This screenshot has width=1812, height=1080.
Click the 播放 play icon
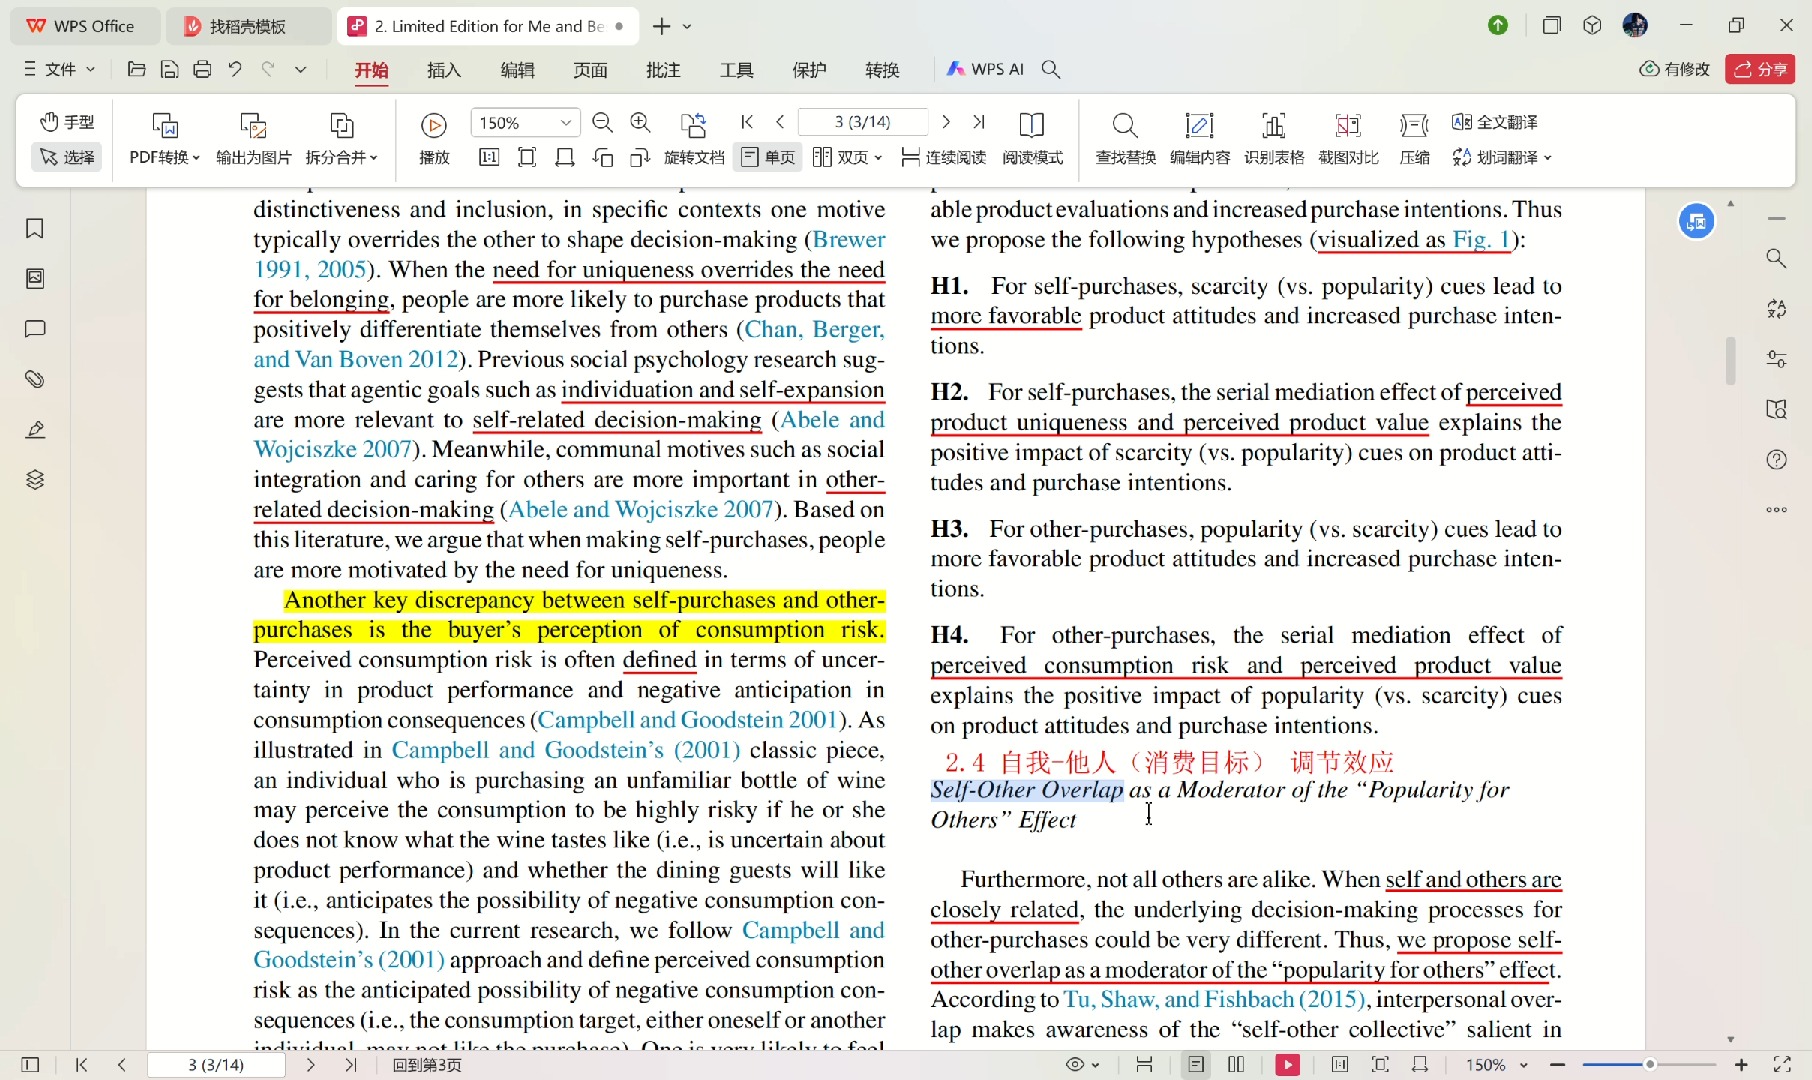pyautogui.click(x=433, y=125)
